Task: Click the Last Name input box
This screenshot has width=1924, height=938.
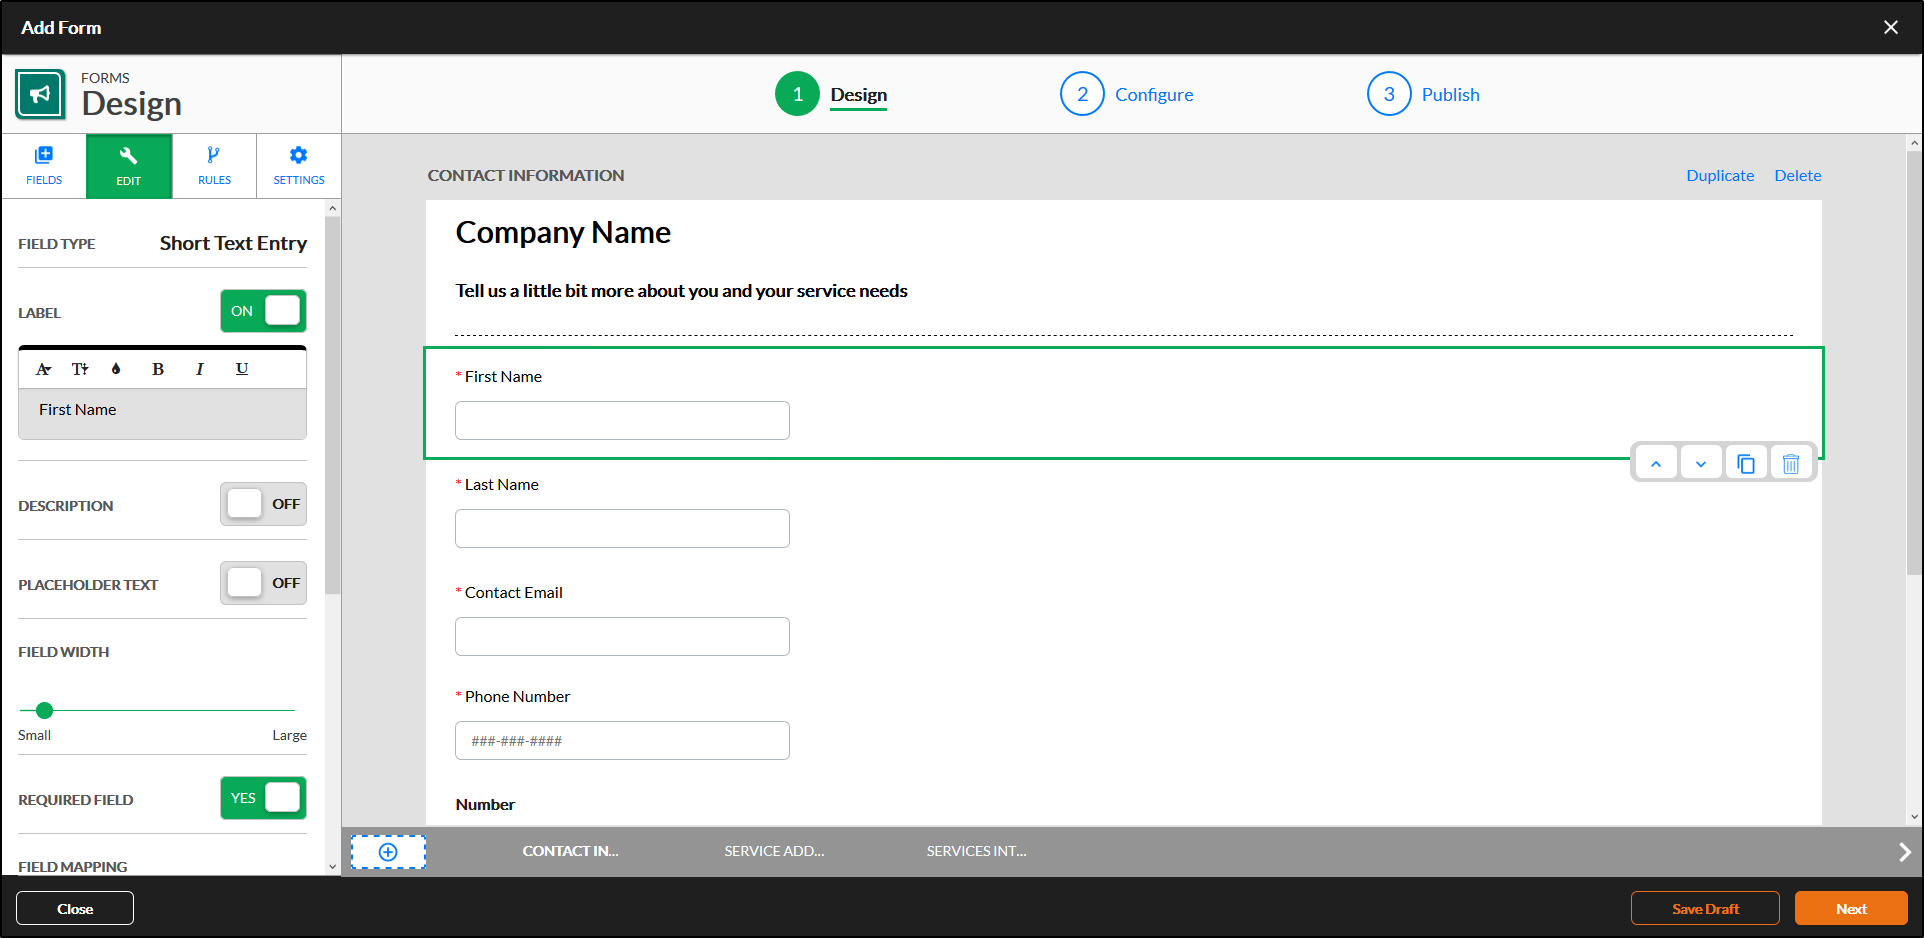Action: (x=622, y=529)
